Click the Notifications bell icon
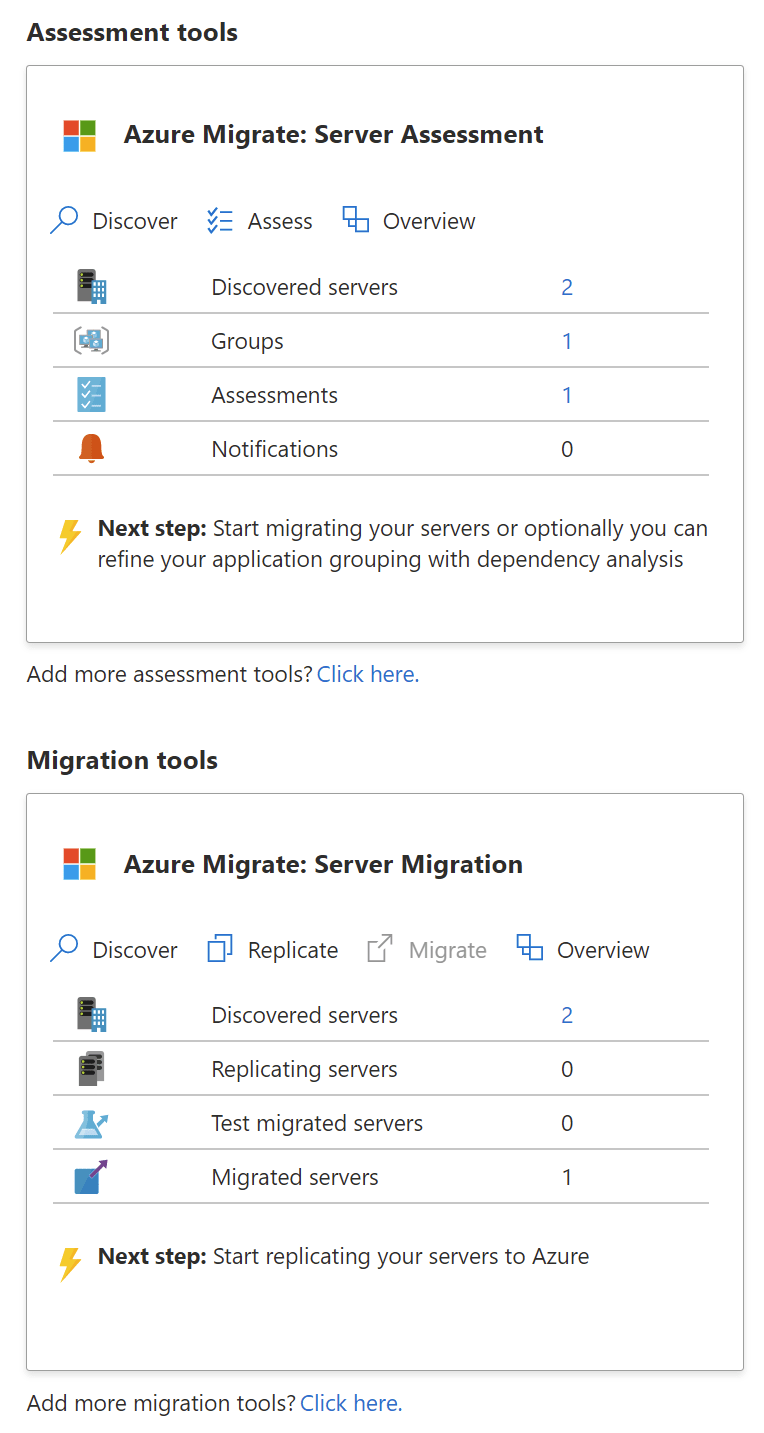 point(91,449)
